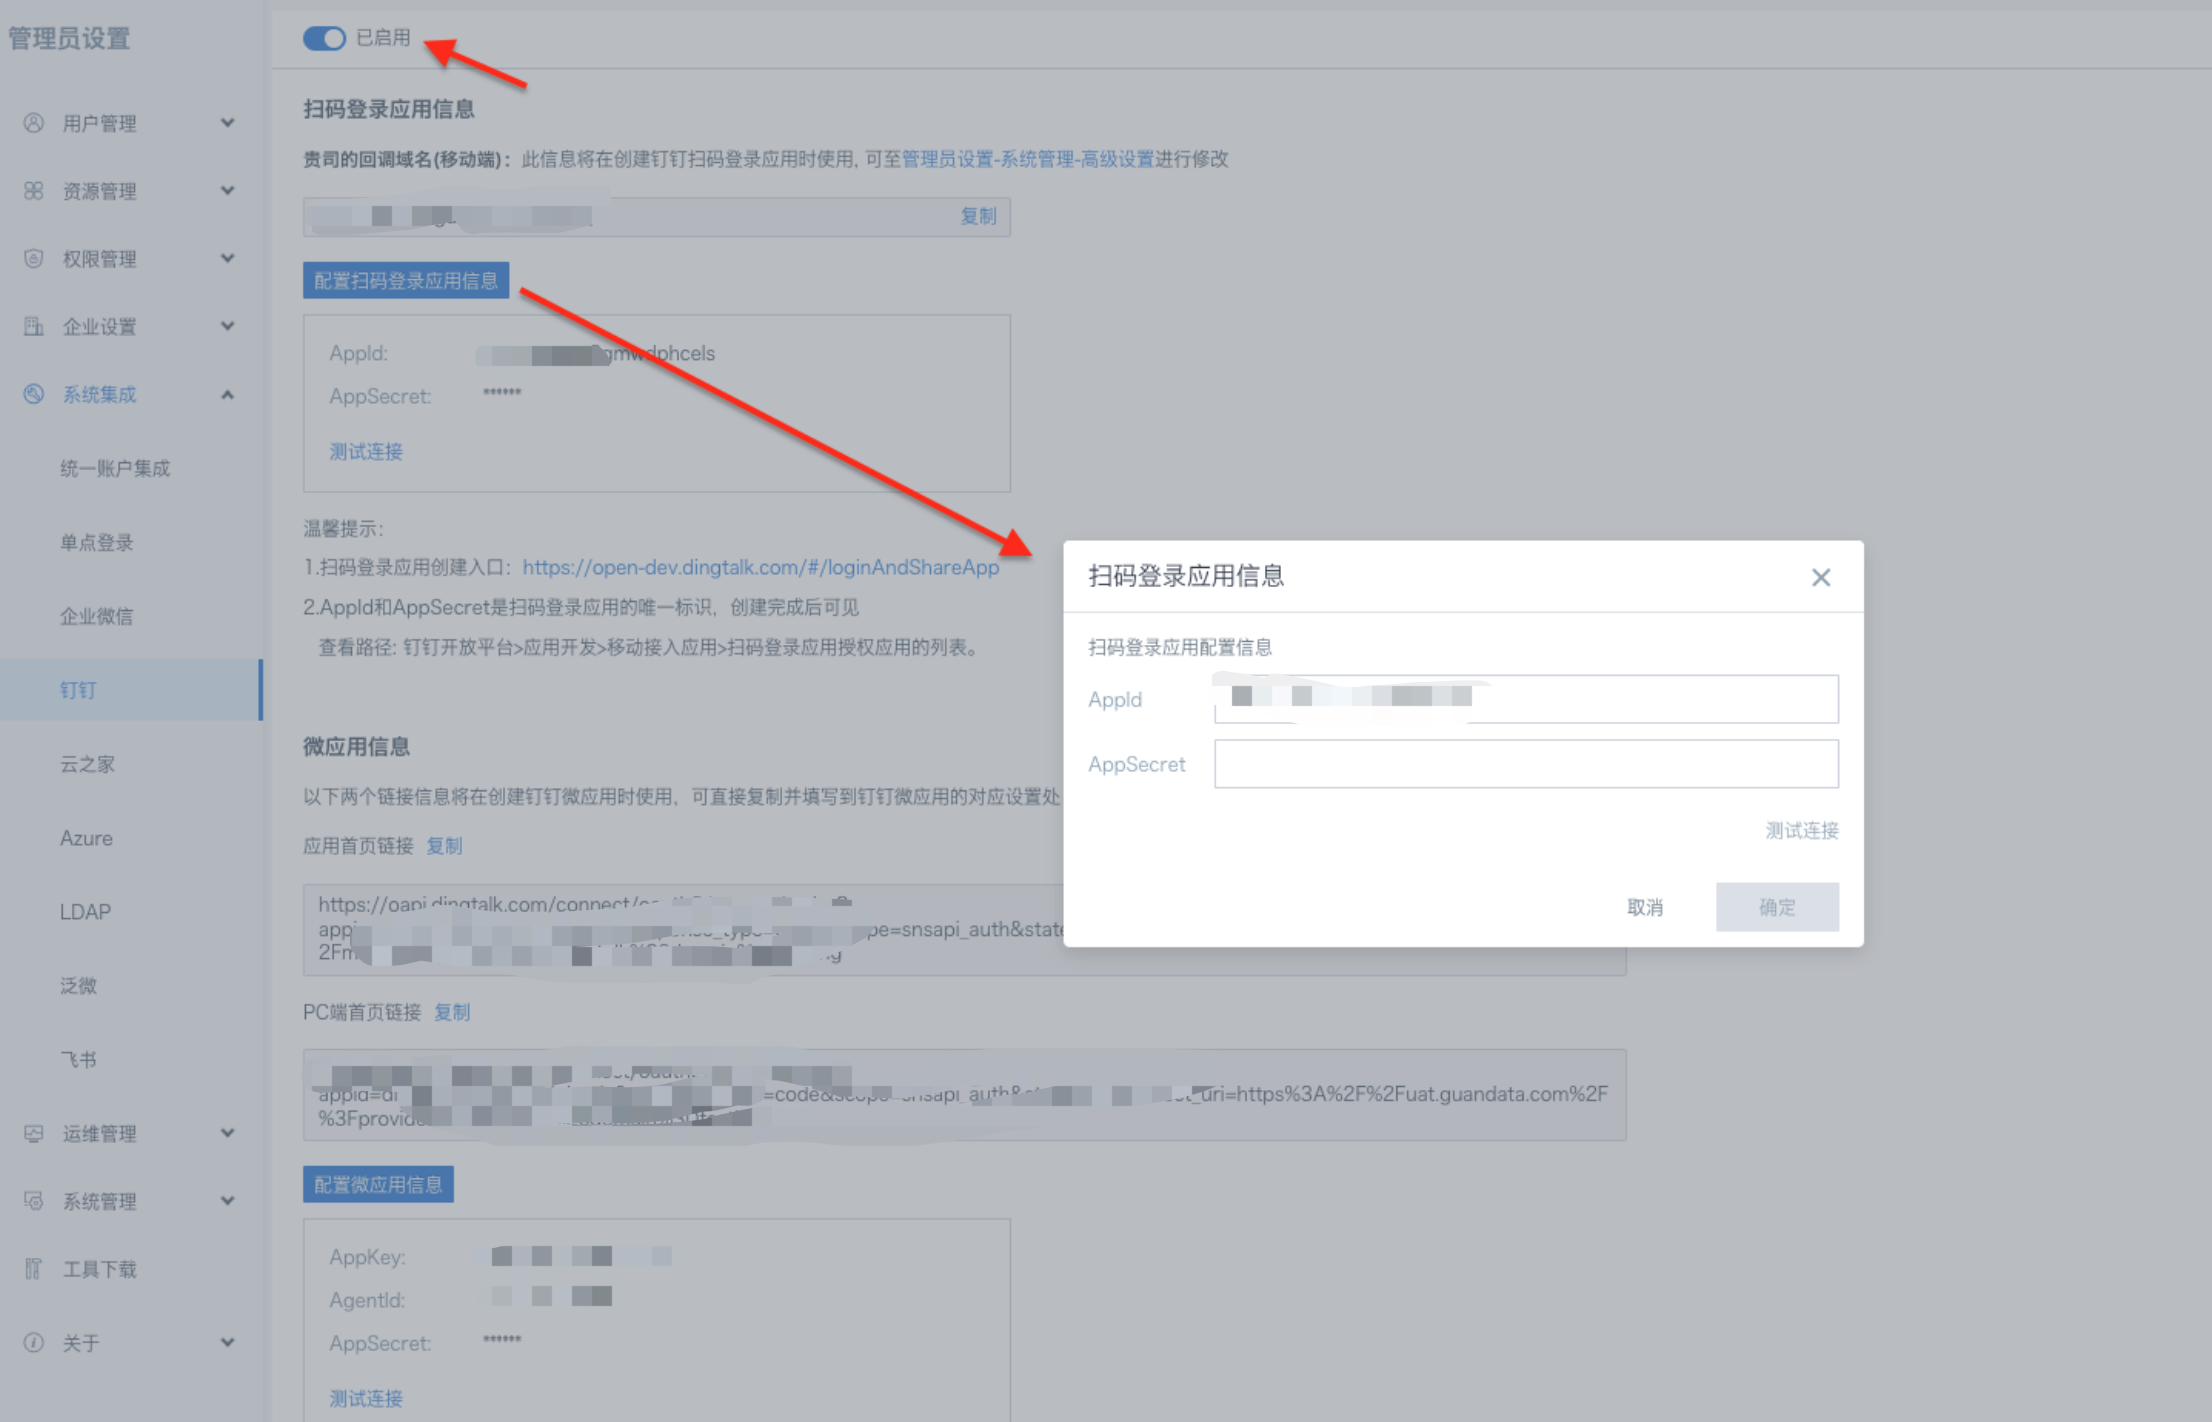Expand the 运维管理 menu chevron
The height and width of the screenshot is (1422, 2212).
point(228,1133)
